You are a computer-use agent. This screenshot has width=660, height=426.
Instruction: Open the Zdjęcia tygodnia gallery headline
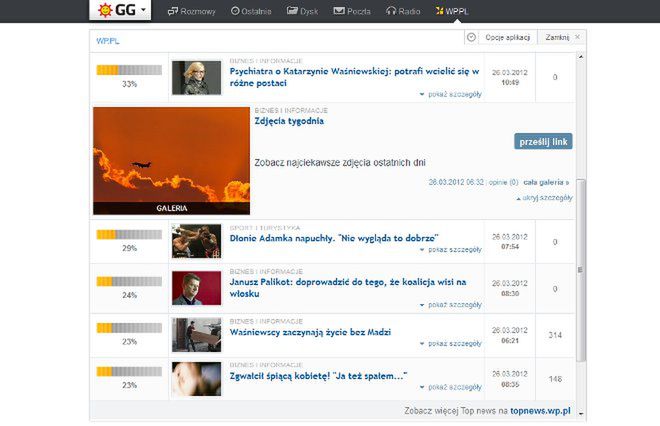[x=289, y=121]
